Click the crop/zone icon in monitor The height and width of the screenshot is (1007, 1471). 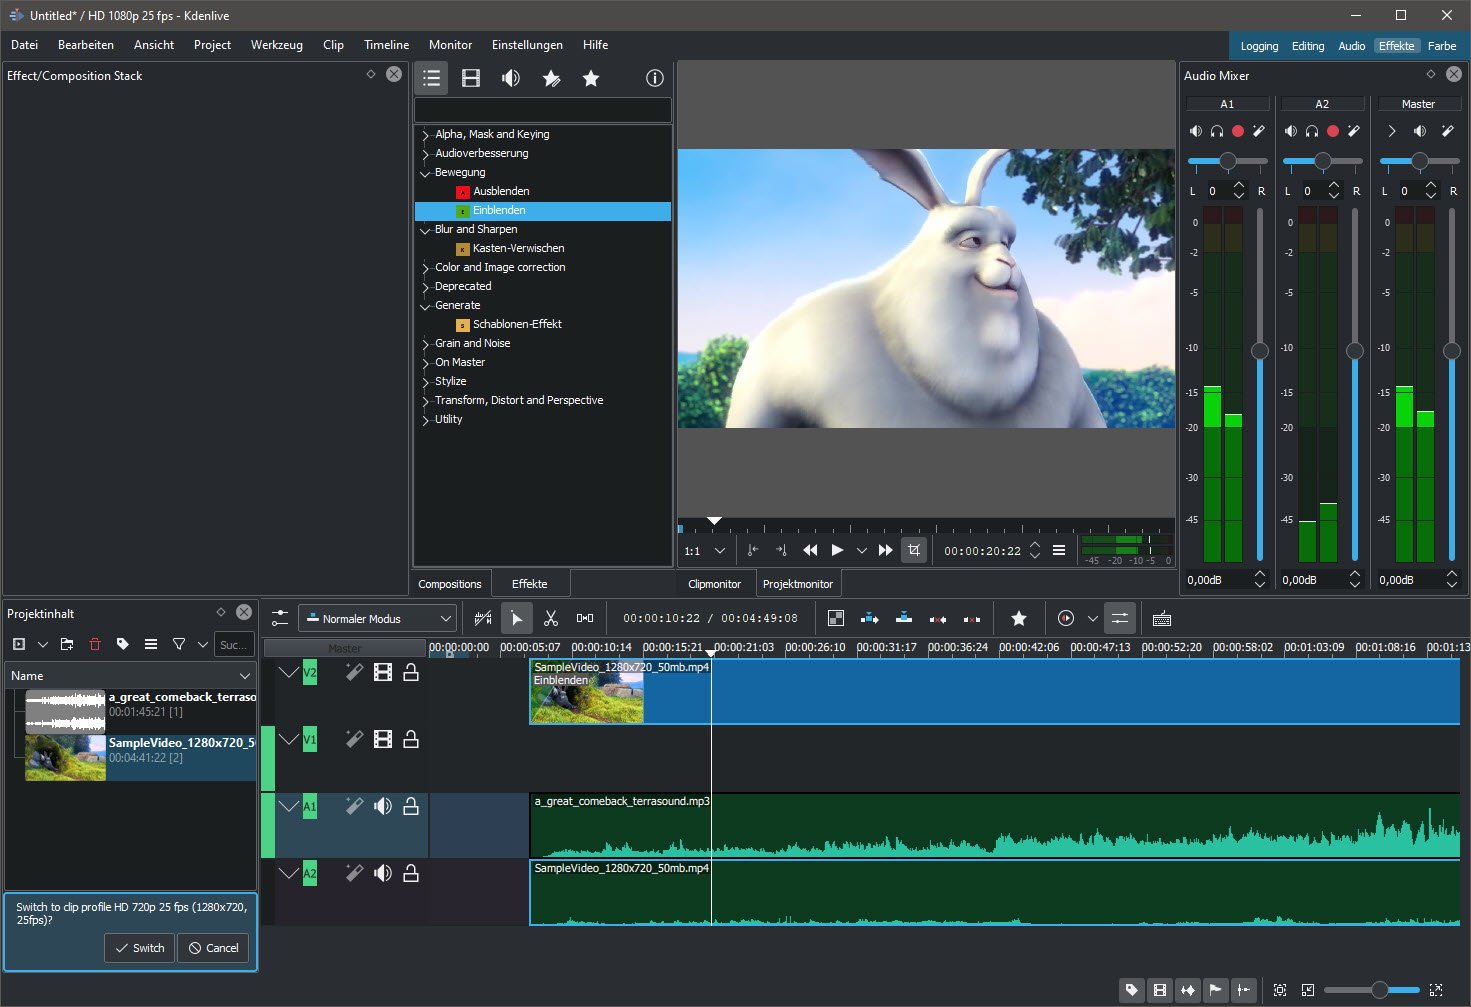pyautogui.click(x=914, y=550)
